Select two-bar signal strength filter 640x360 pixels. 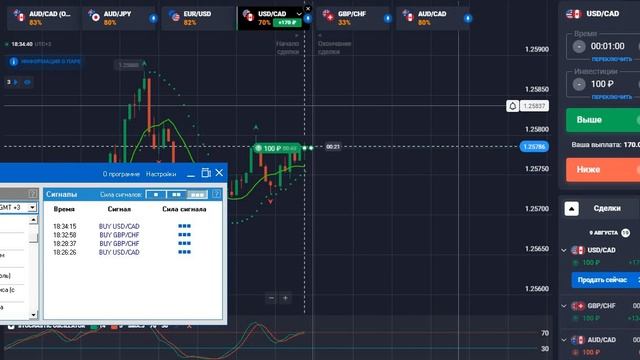[176, 195]
